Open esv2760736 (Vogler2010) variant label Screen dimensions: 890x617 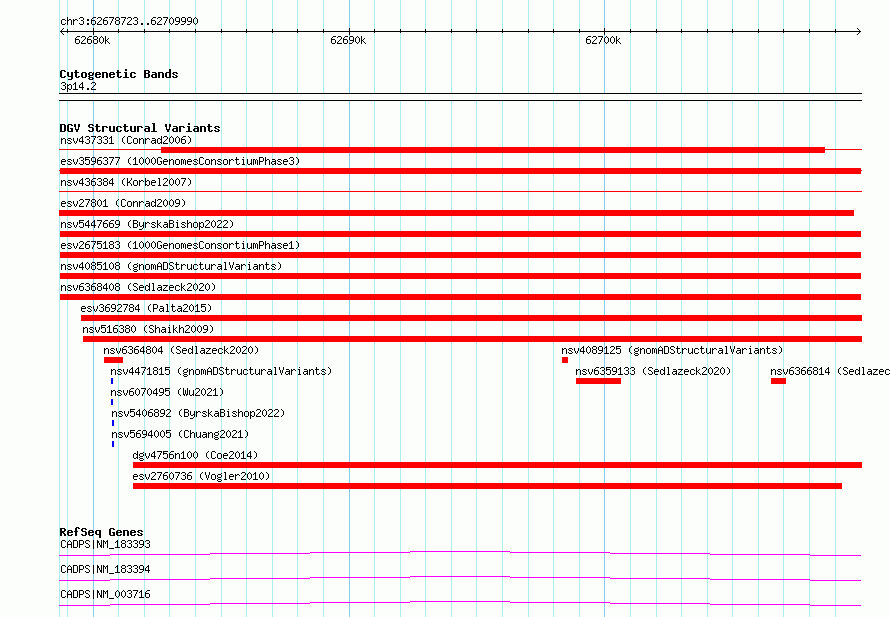201,476
